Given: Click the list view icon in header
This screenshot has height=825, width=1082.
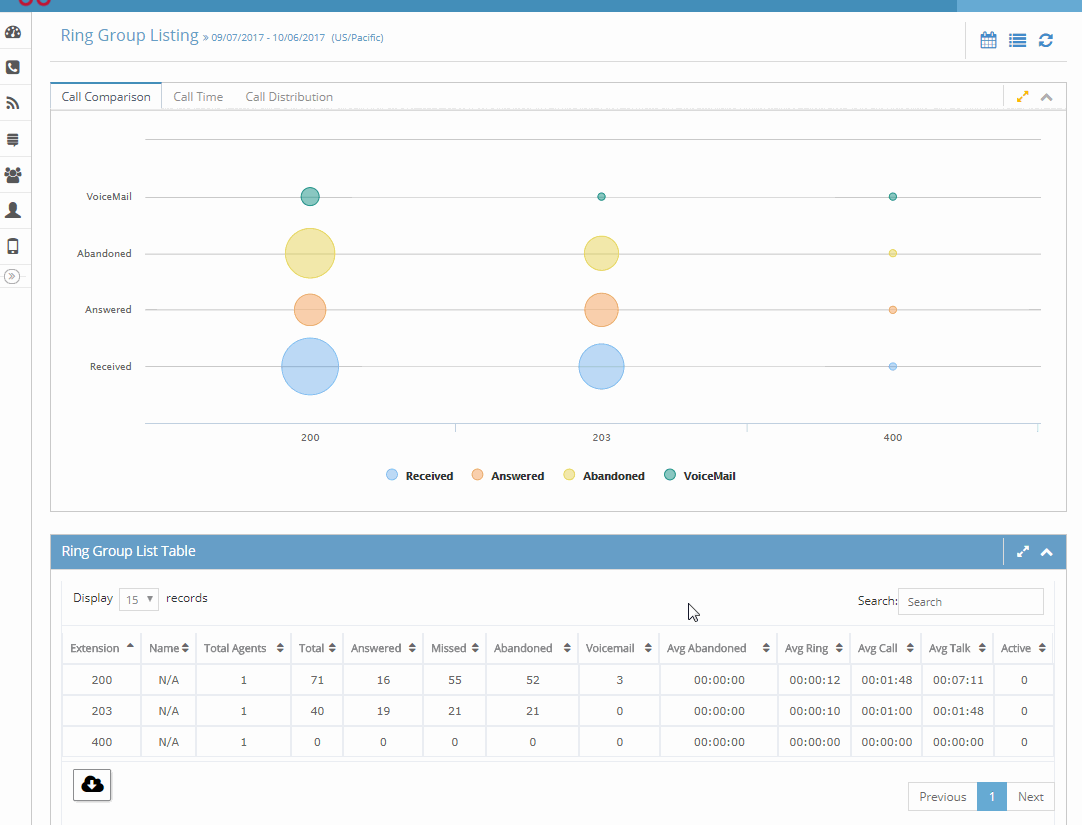Looking at the screenshot, I should click(x=1017, y=41).
